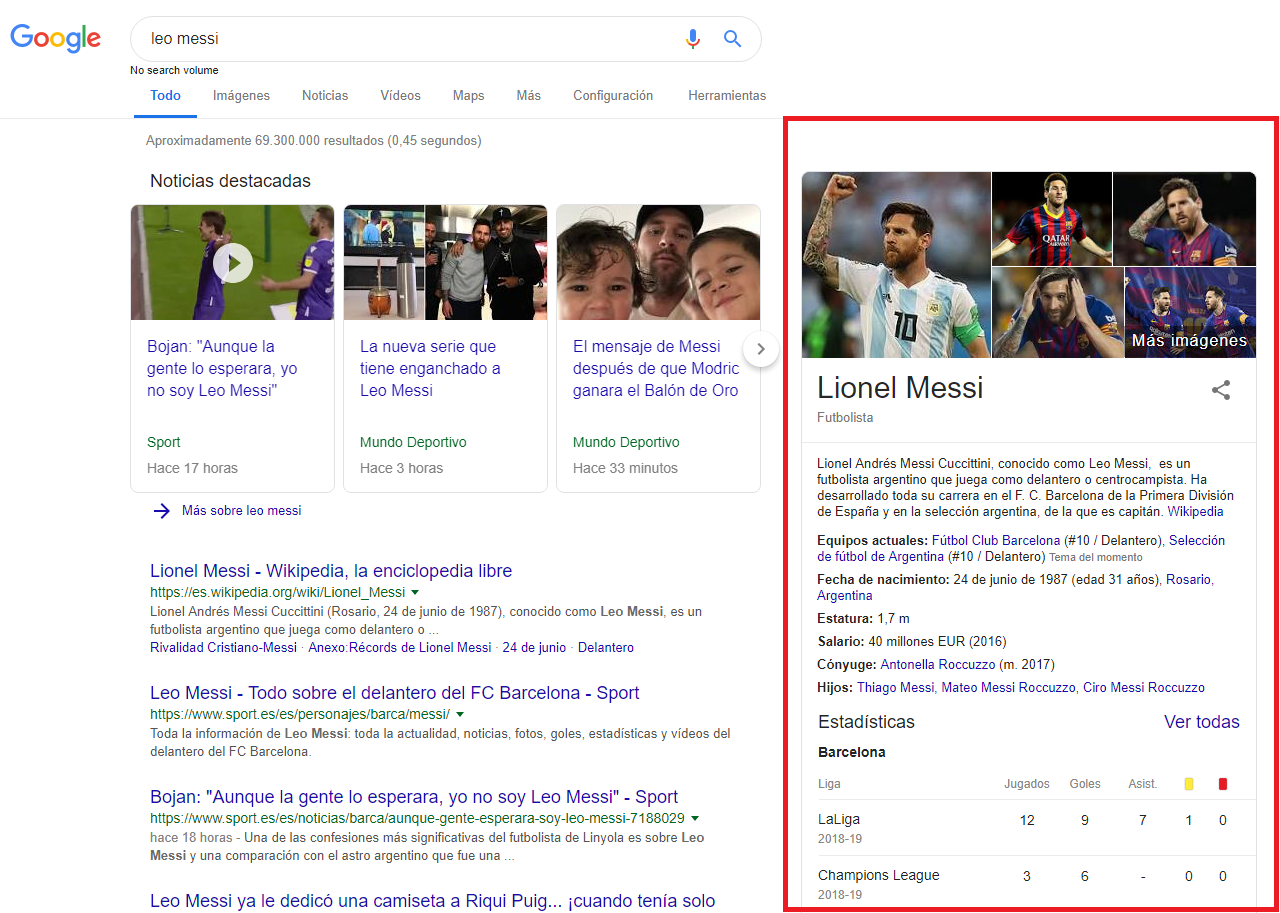Viewport: 1280px width, 913px height.
Task: Select the Champions League 2018-19 row
Action: 1029,883
